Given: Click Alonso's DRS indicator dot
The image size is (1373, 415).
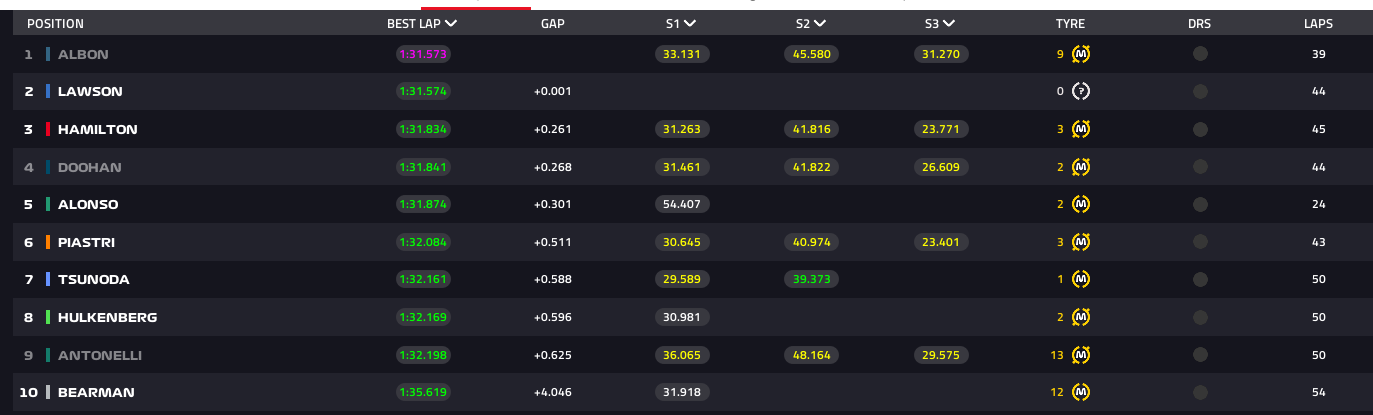Looking at the screenshot, I should click(x=1200, y=204).
